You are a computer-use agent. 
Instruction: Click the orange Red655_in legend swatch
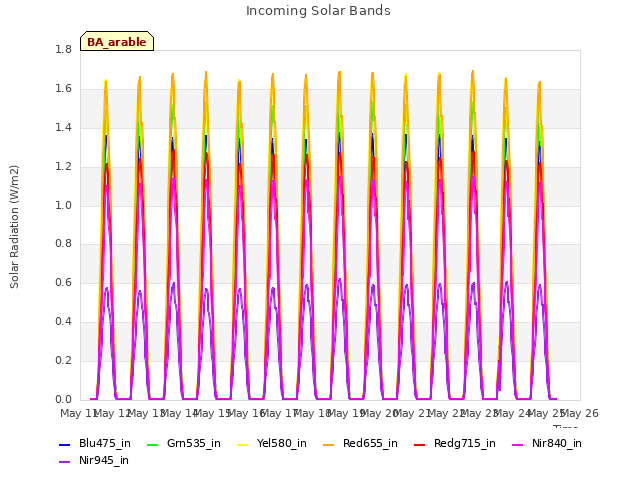[329, 444]
